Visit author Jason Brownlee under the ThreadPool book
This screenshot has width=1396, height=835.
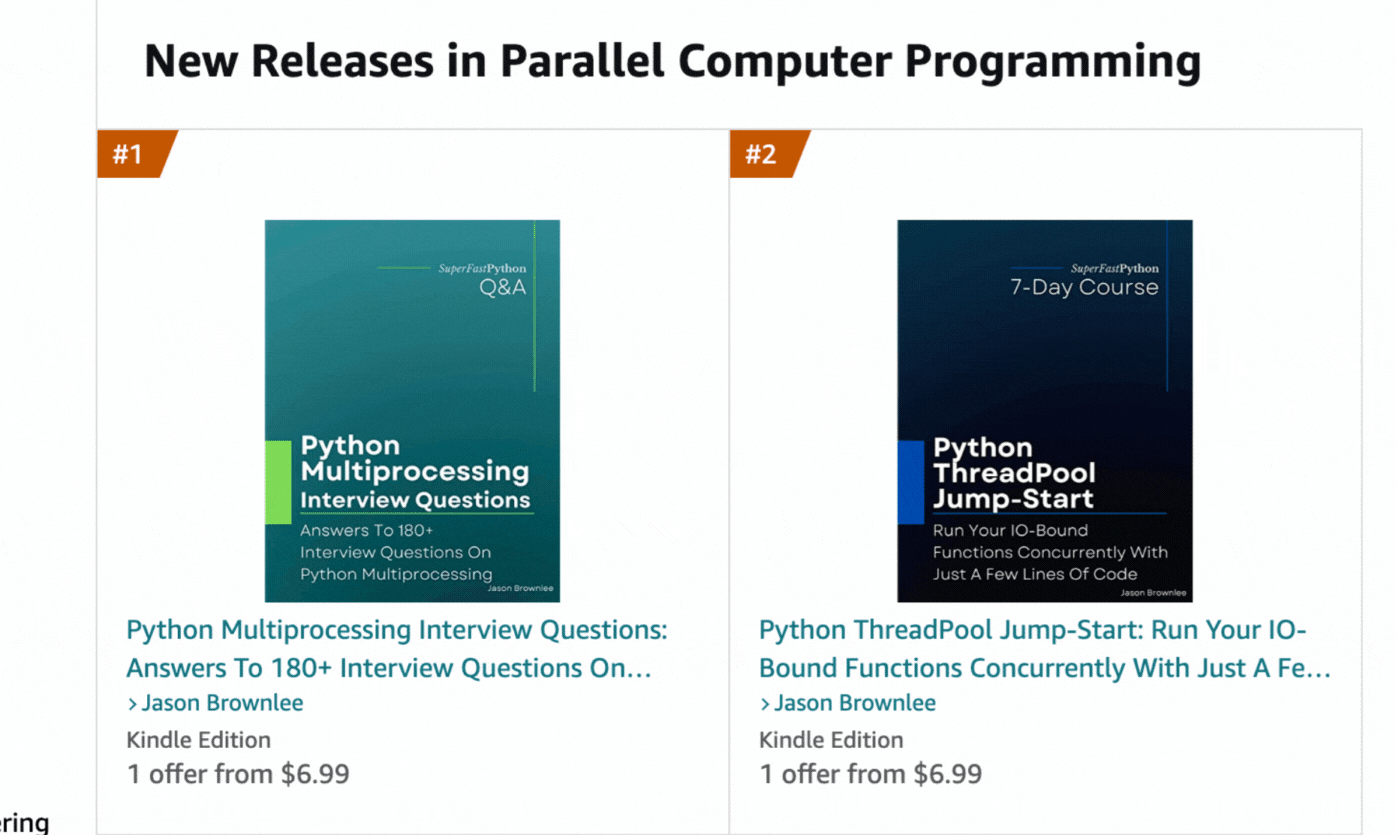[855, 703]
